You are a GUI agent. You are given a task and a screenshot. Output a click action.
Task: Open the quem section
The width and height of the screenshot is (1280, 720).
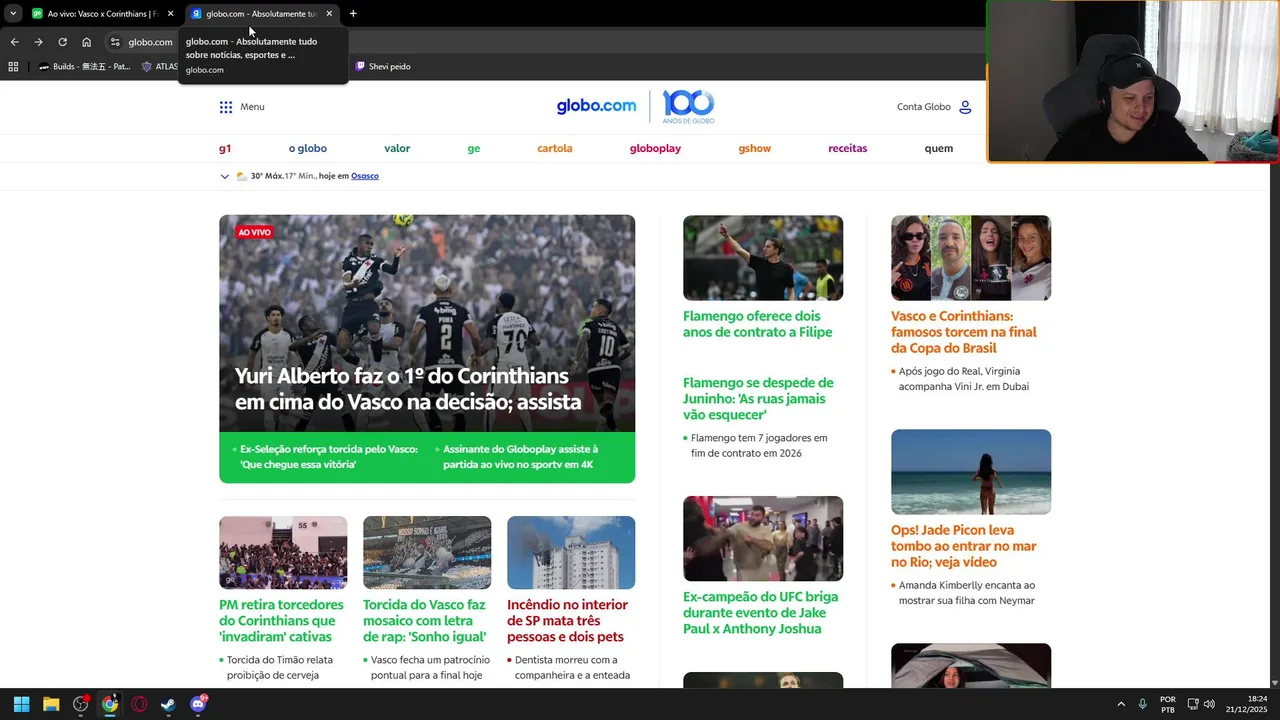click(x=939, y=148)
